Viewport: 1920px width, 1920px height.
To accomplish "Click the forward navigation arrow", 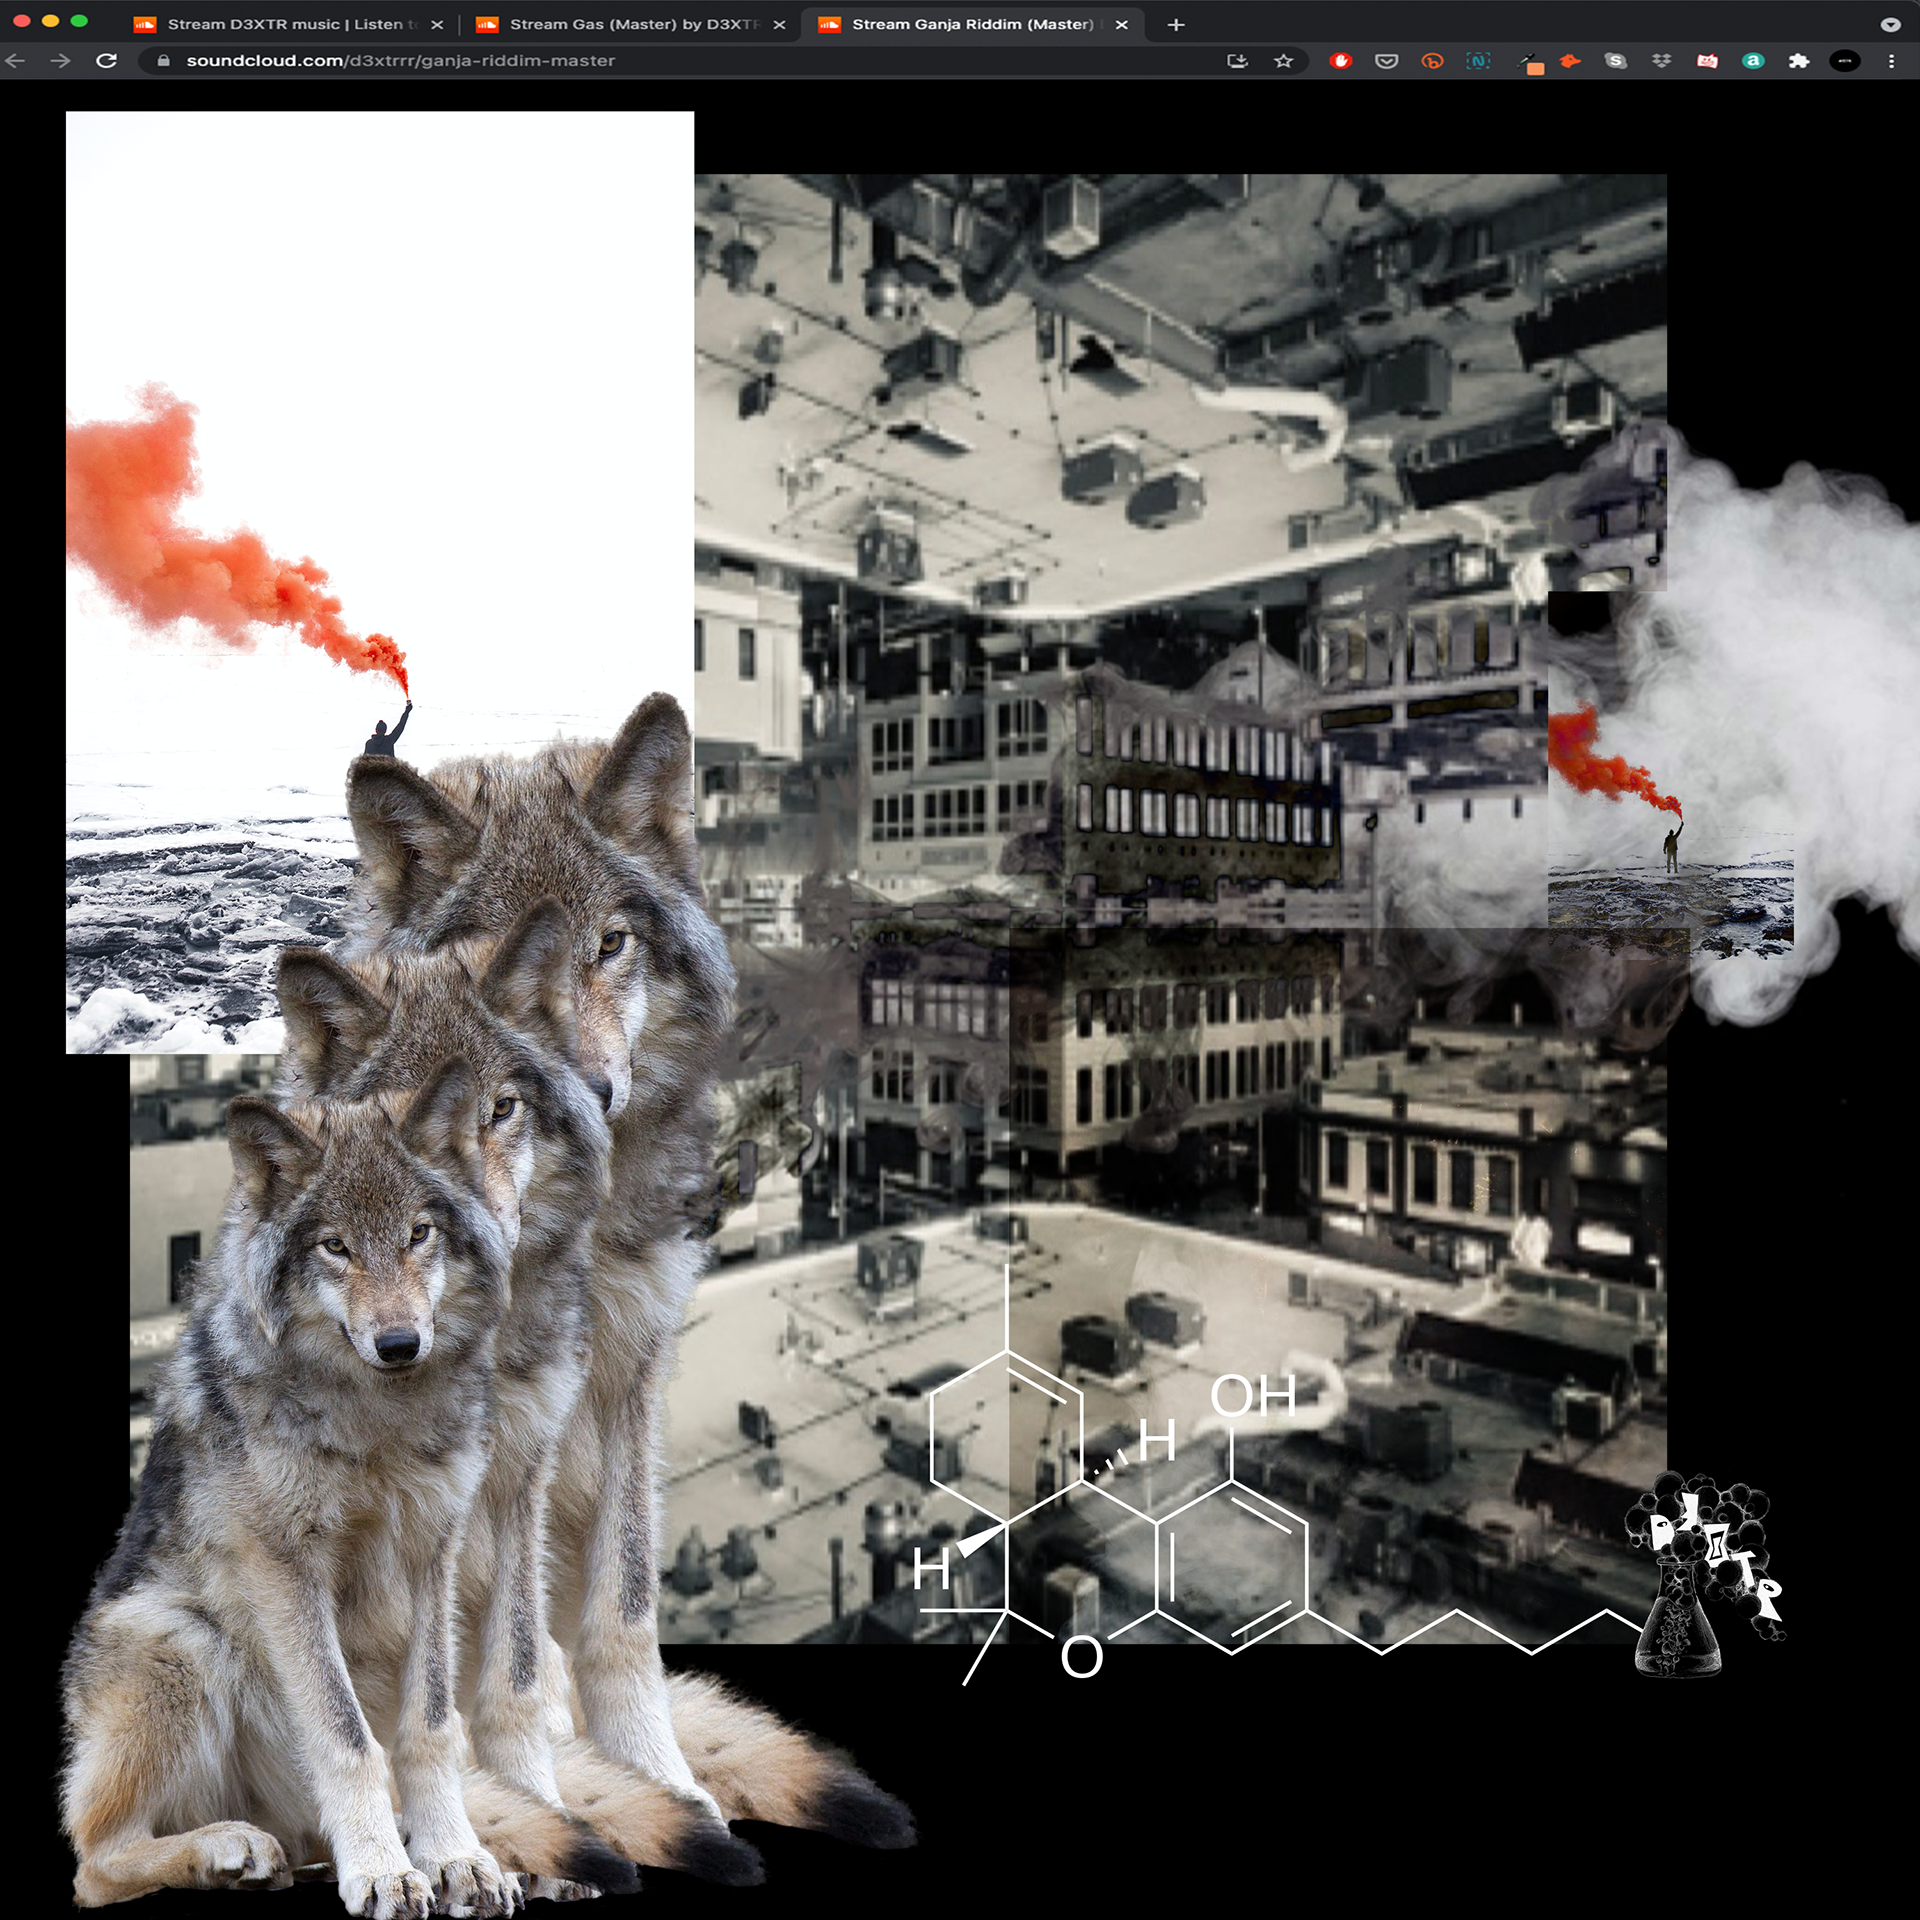I will click(x=60, y=61).
